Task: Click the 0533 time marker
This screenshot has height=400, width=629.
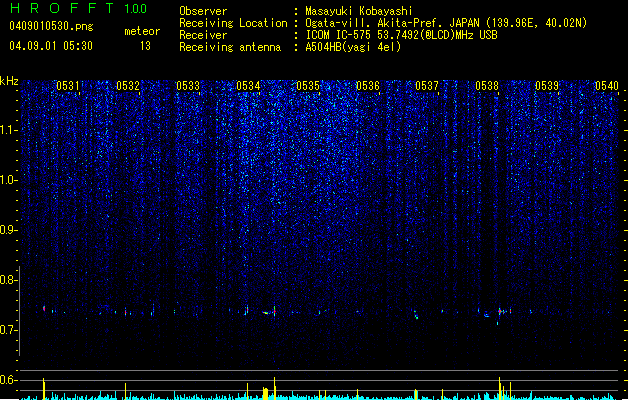Action: click(188, 86)
